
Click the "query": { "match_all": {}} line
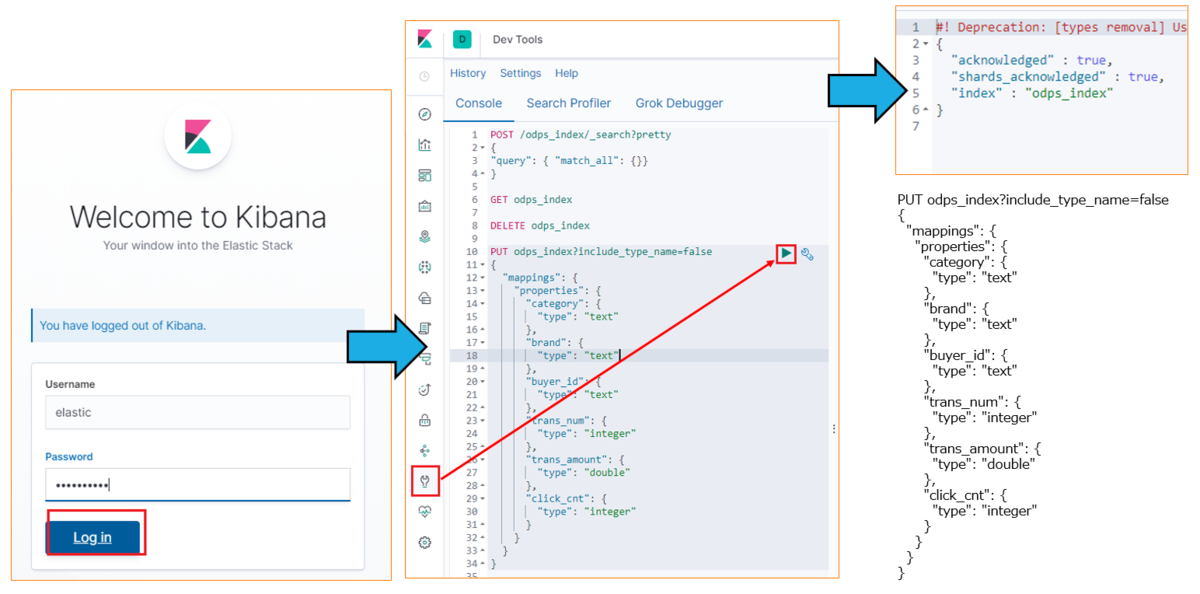570,161
